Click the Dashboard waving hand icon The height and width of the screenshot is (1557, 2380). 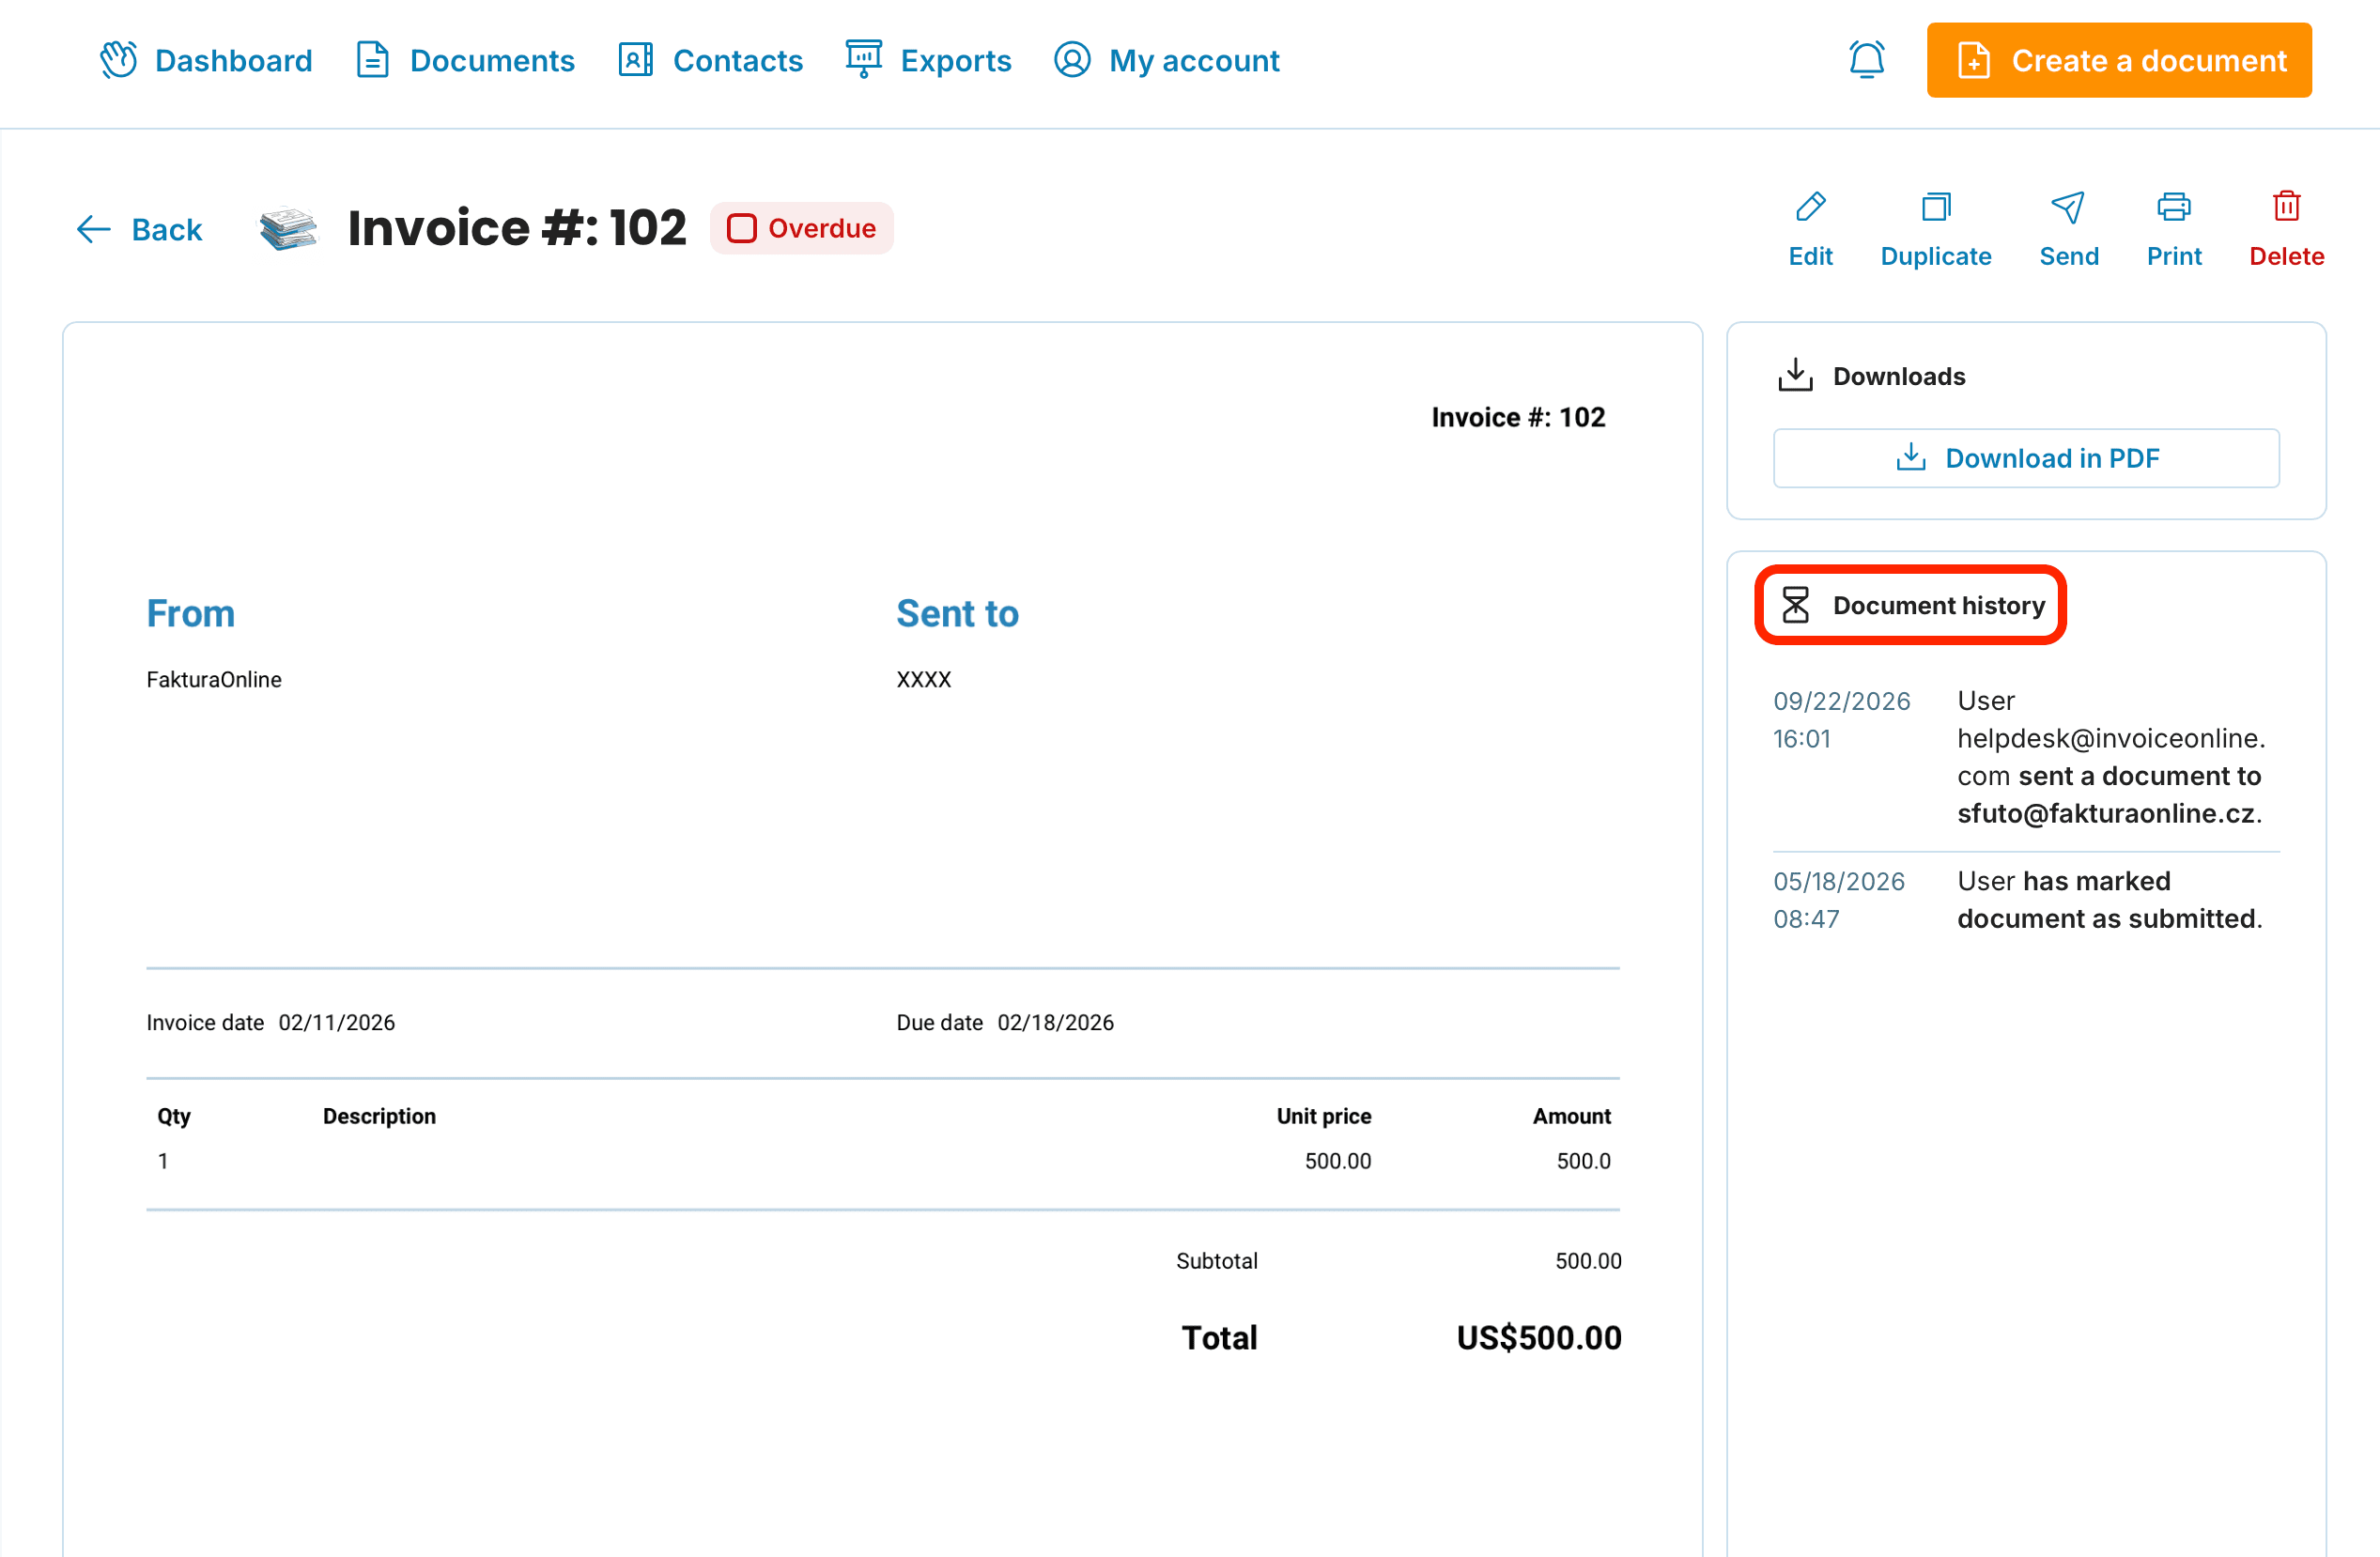pyautogui.click(x=119, y=60)
